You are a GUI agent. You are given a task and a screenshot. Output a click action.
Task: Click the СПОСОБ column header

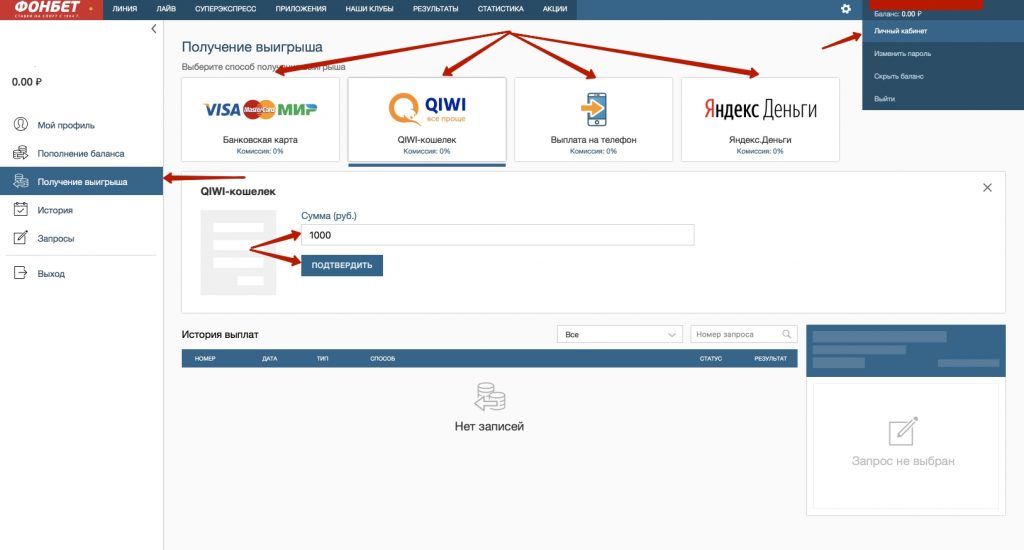tap(383, 359)
